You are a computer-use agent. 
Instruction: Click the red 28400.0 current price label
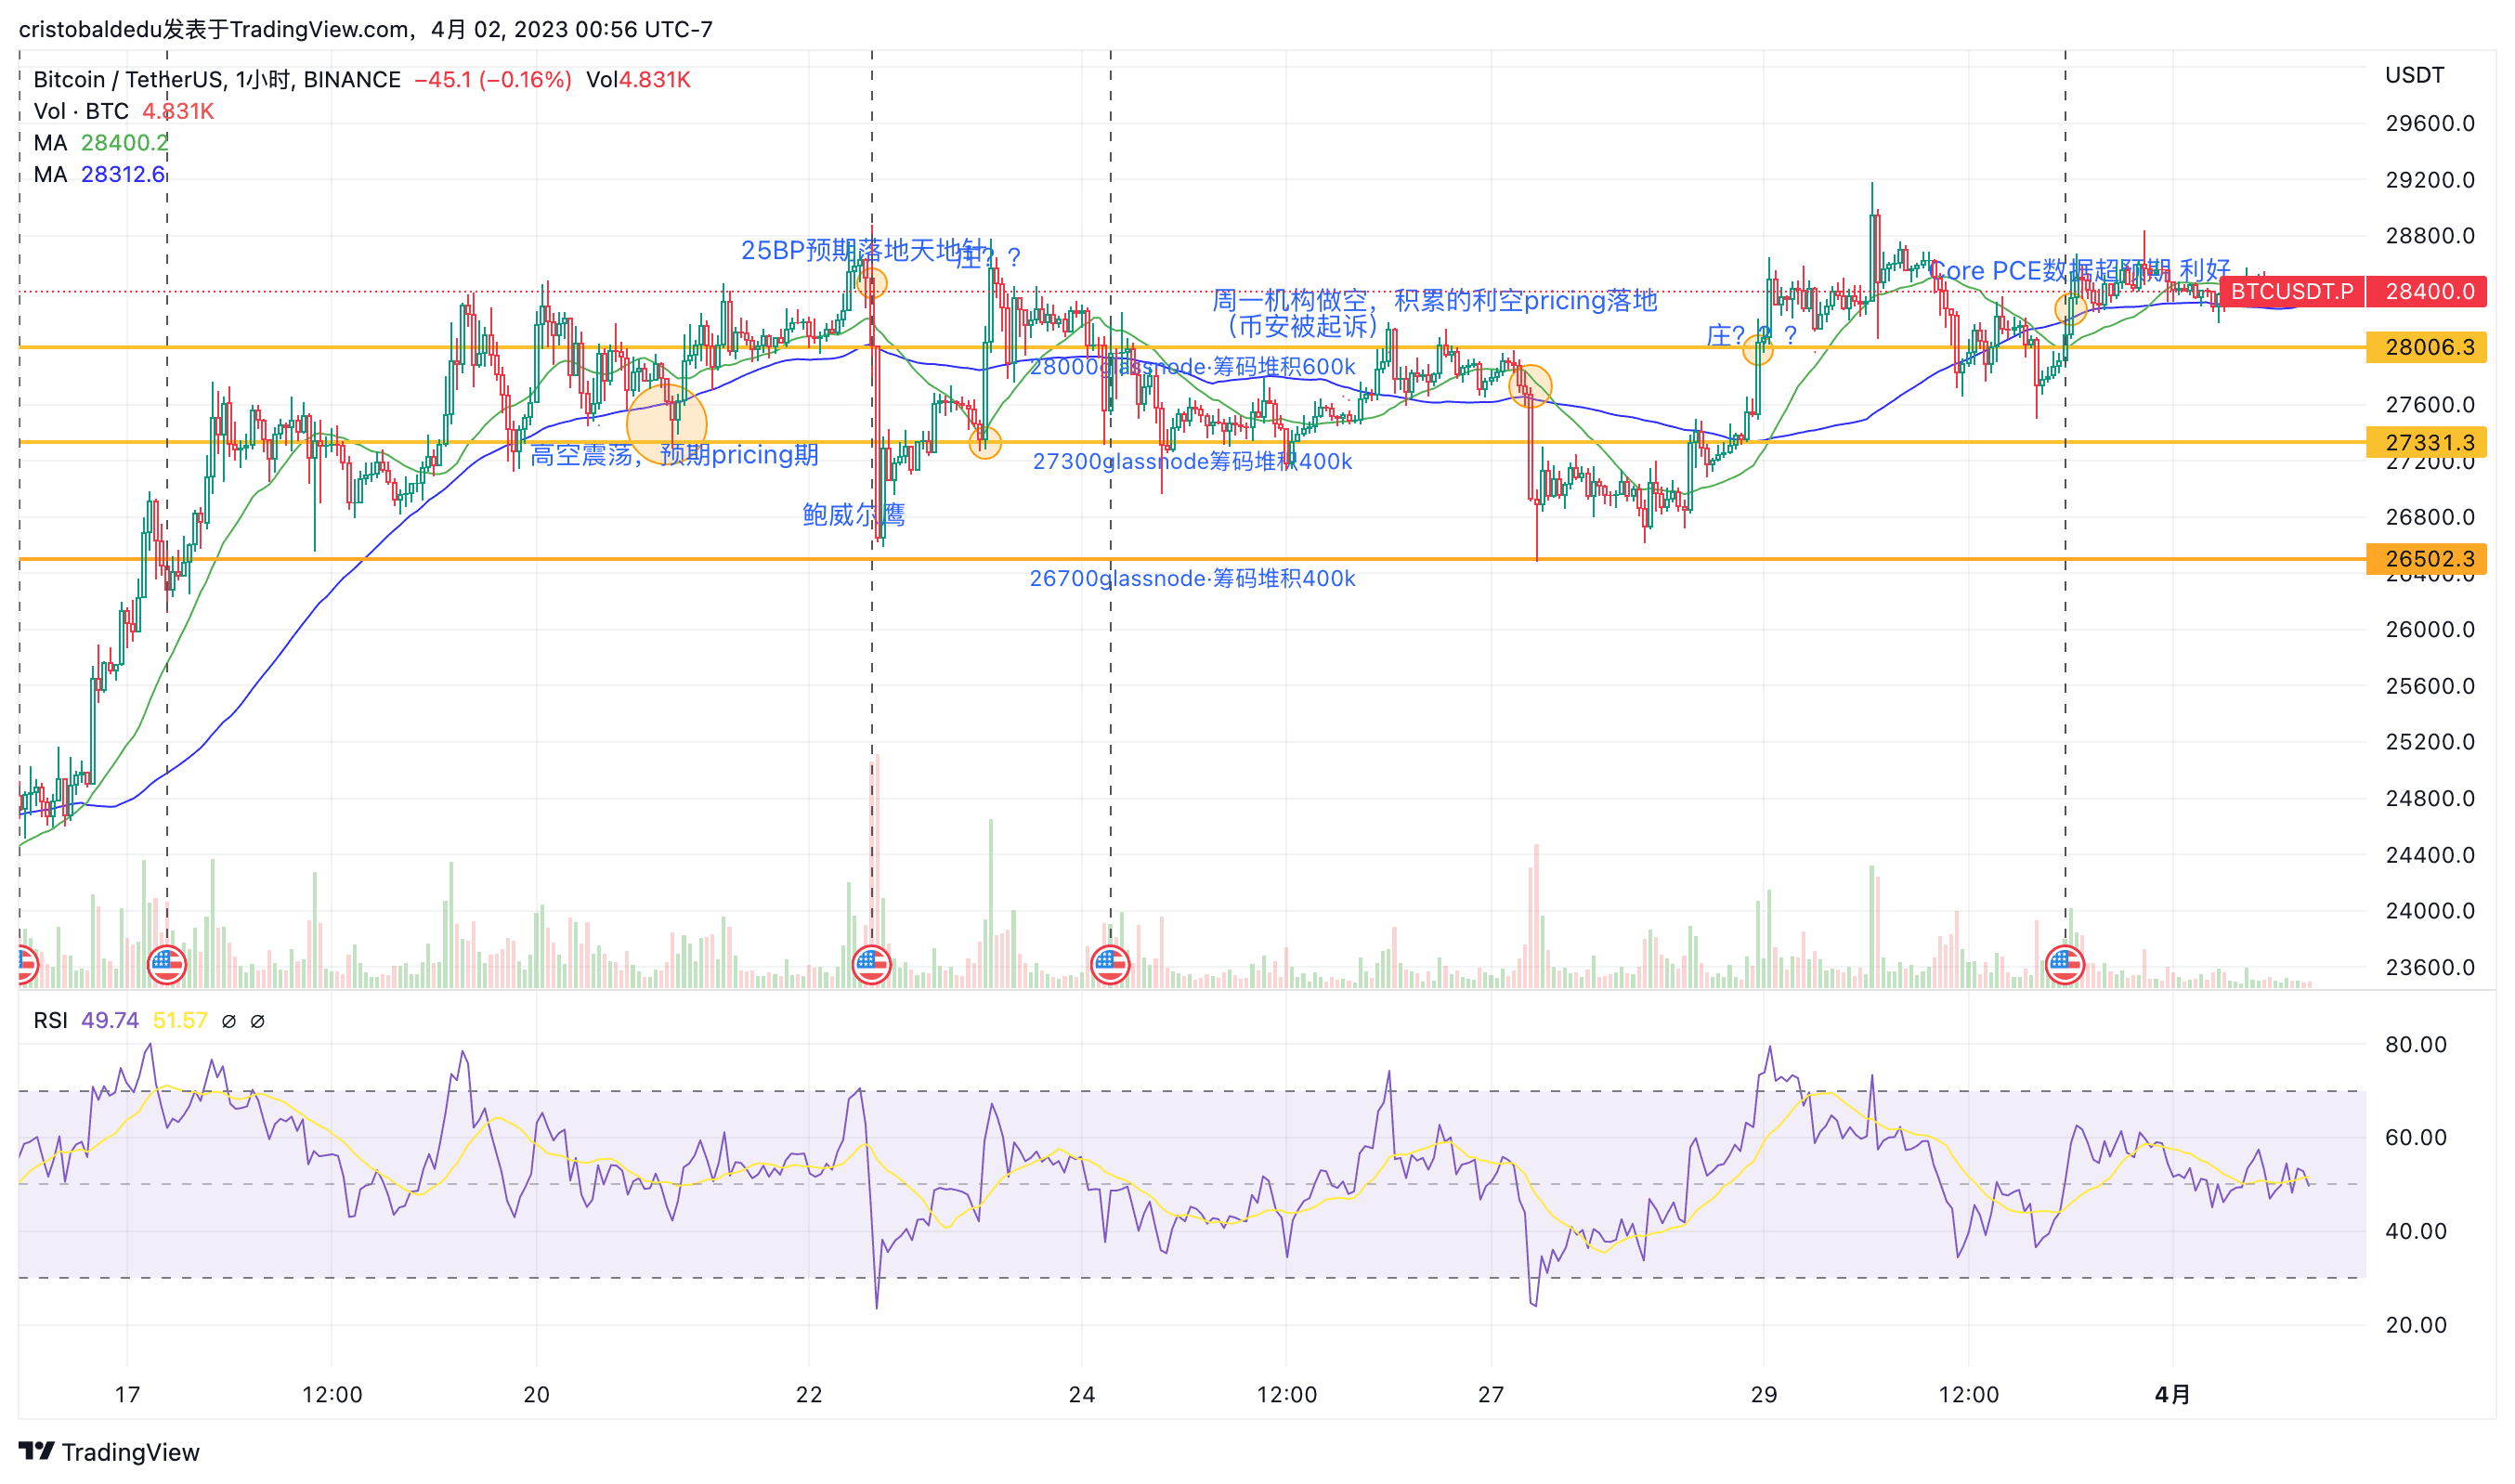coord(2429,291)
